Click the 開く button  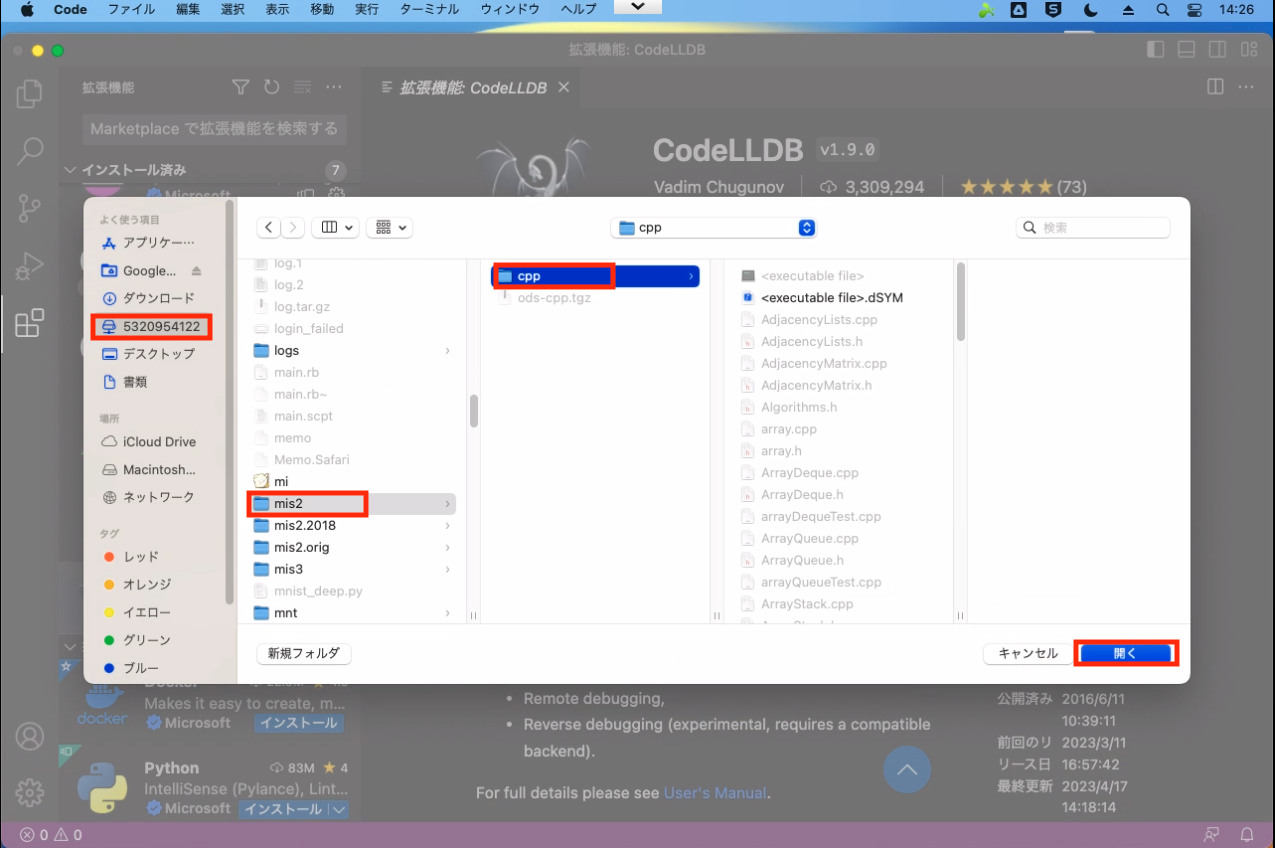click(1125, 653)
